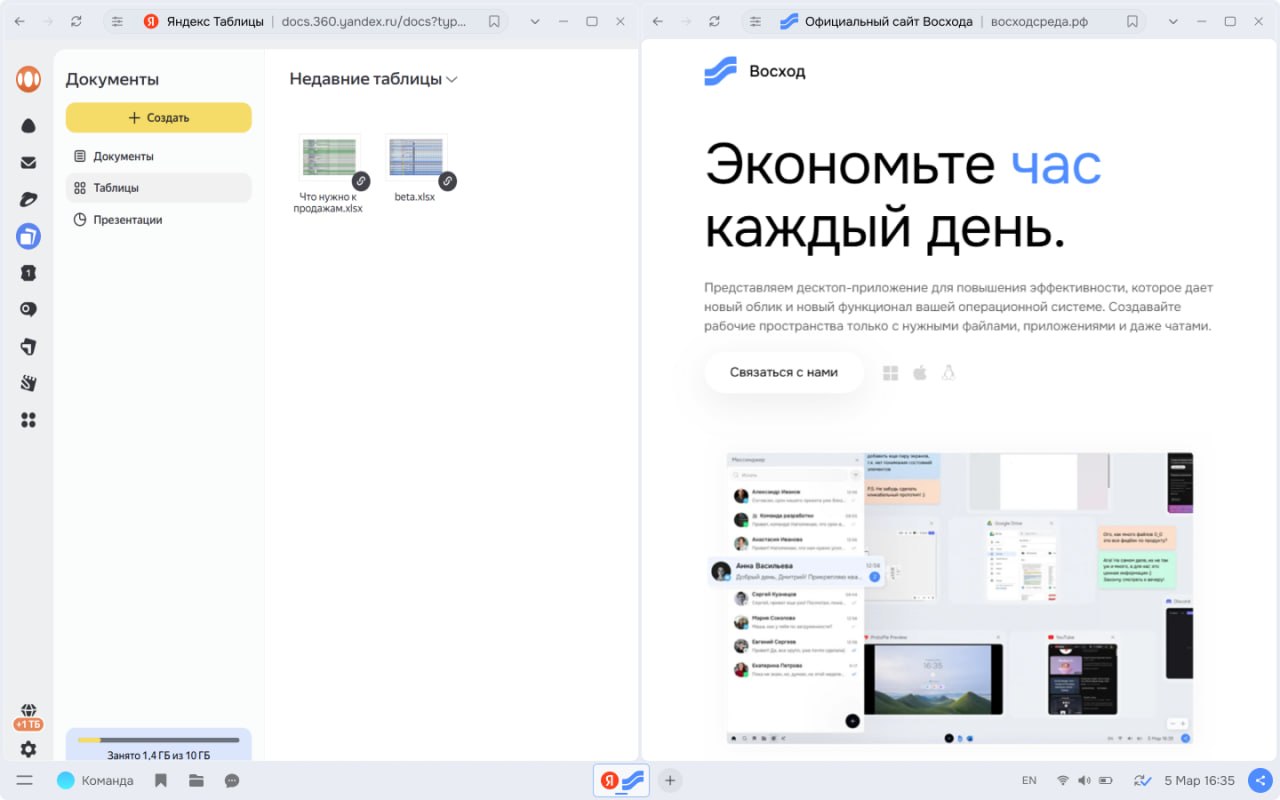
Task: Open the beta.xlsx spreadsheet thumbnail
Action: (x=416, y=157)
